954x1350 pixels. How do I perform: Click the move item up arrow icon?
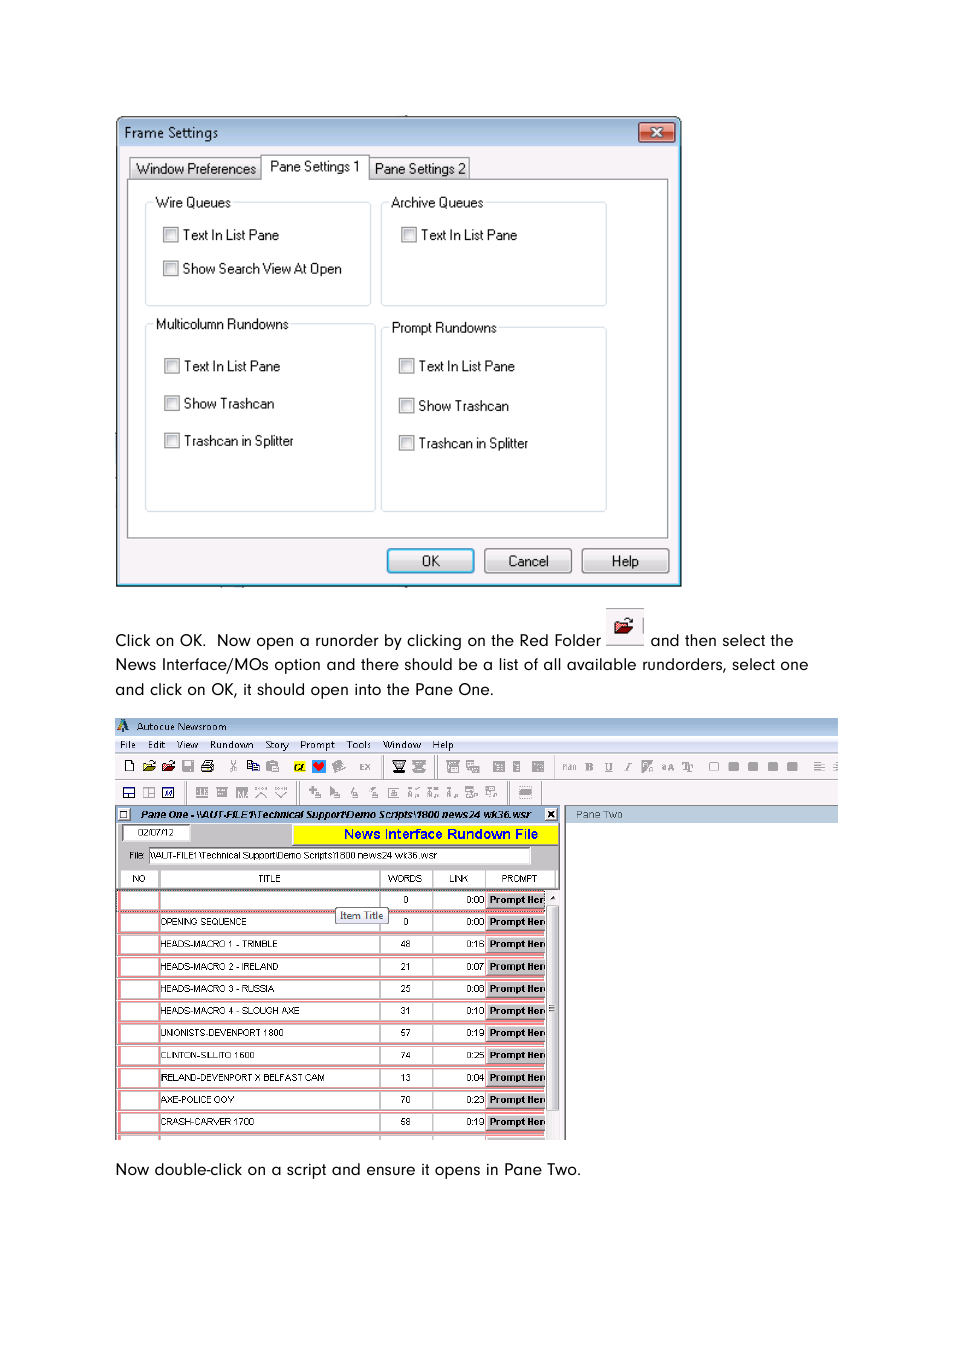(x=261, y=792)
